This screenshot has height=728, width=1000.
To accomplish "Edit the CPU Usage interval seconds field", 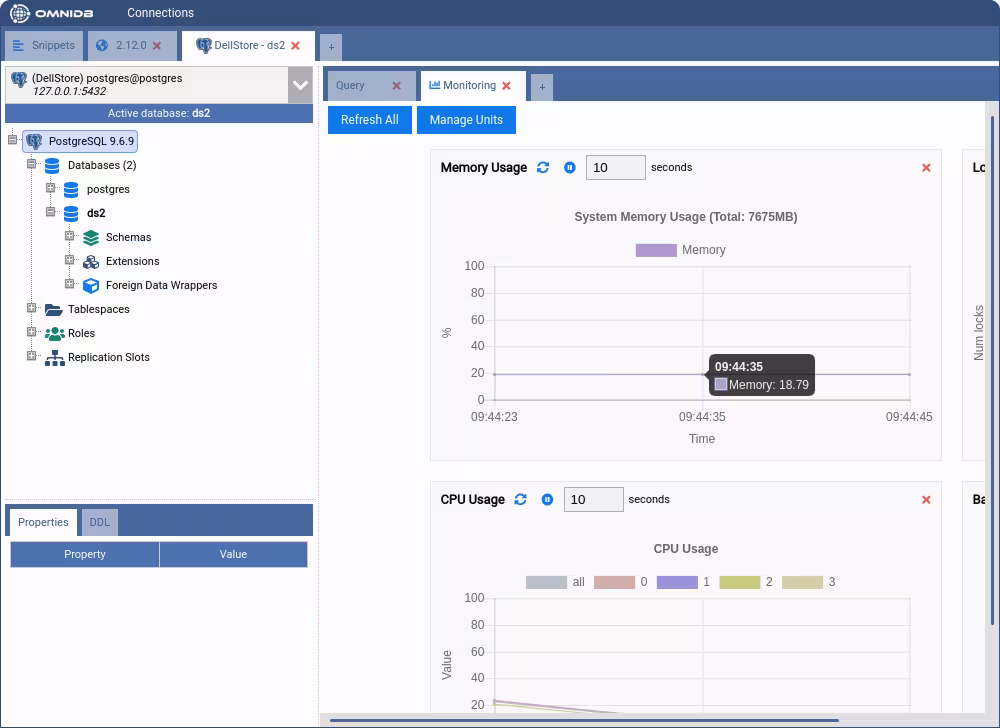I will [x=594, y=499].
